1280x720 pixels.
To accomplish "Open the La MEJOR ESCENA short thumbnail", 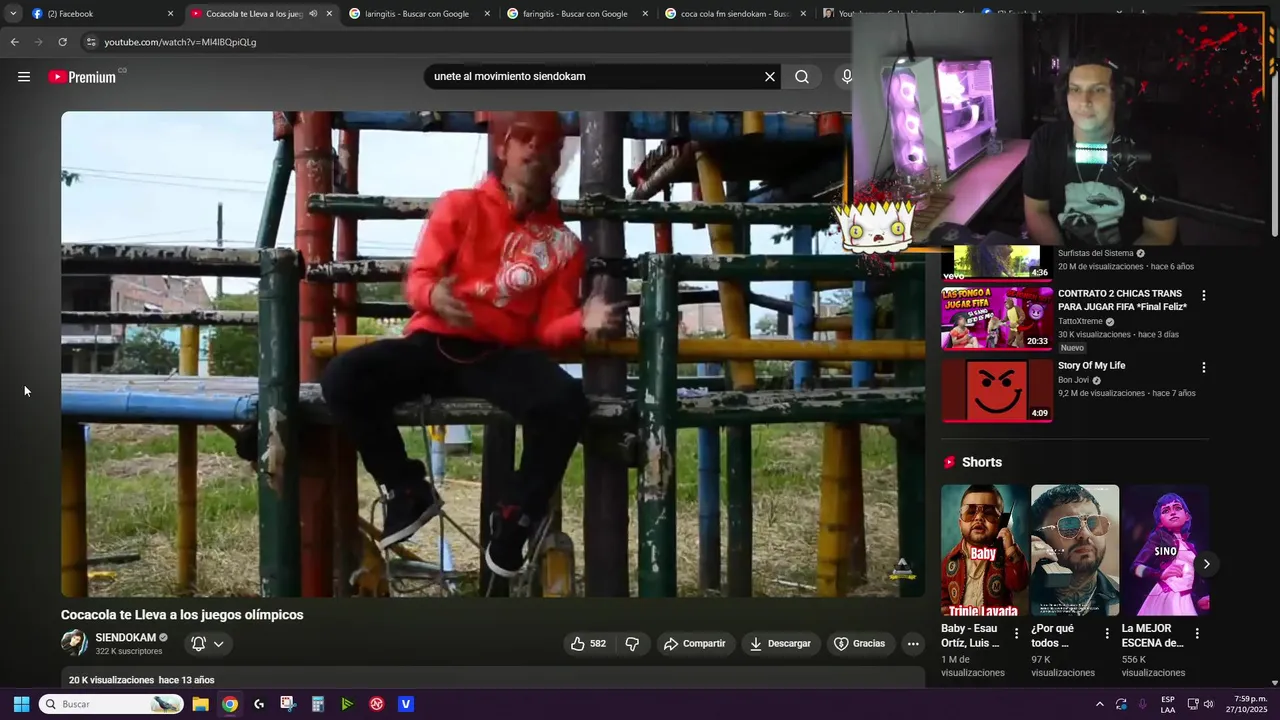I will coord(1165,550).
